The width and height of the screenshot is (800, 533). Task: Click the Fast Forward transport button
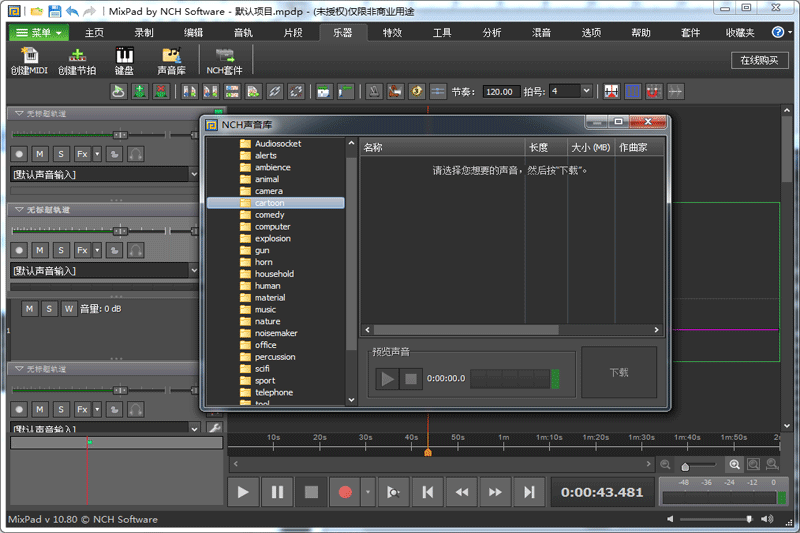tap(495, 492)
